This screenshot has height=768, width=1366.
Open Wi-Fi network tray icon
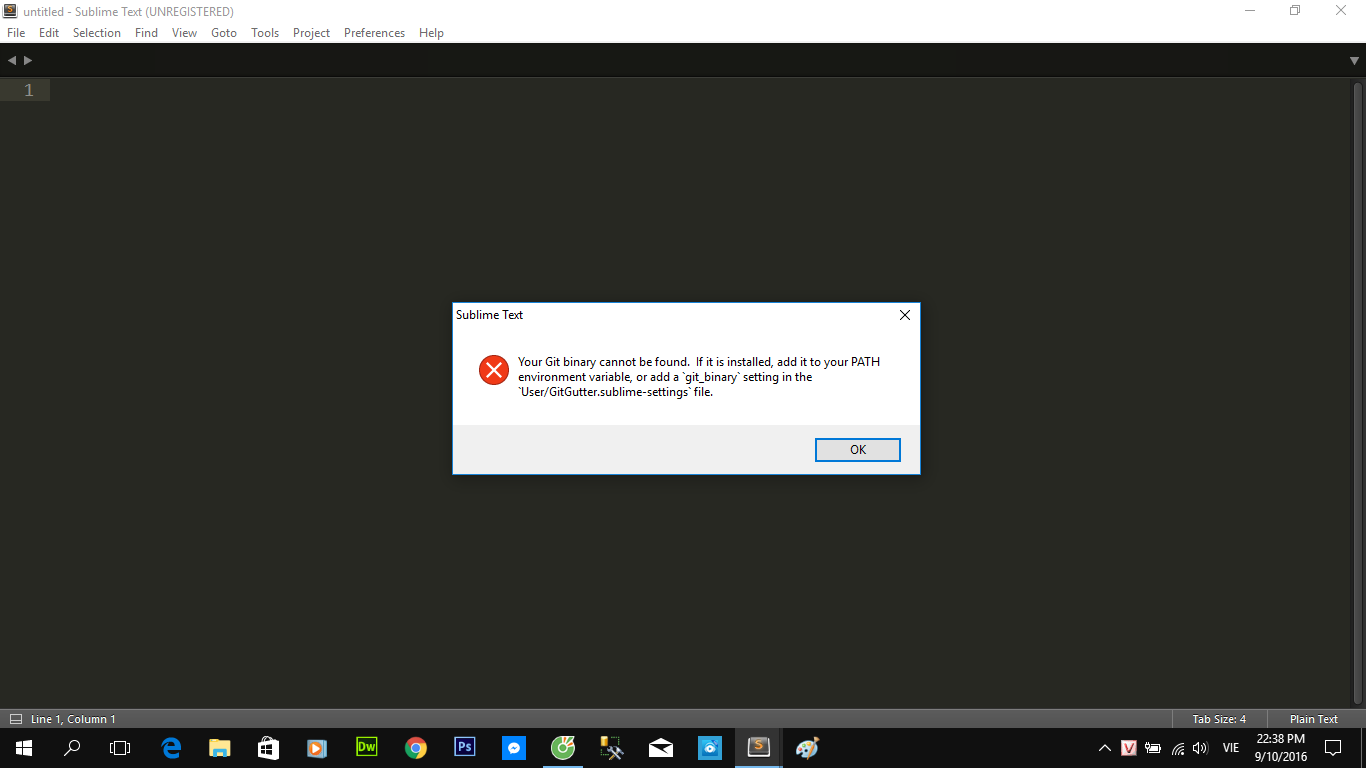click(1178, 748)
